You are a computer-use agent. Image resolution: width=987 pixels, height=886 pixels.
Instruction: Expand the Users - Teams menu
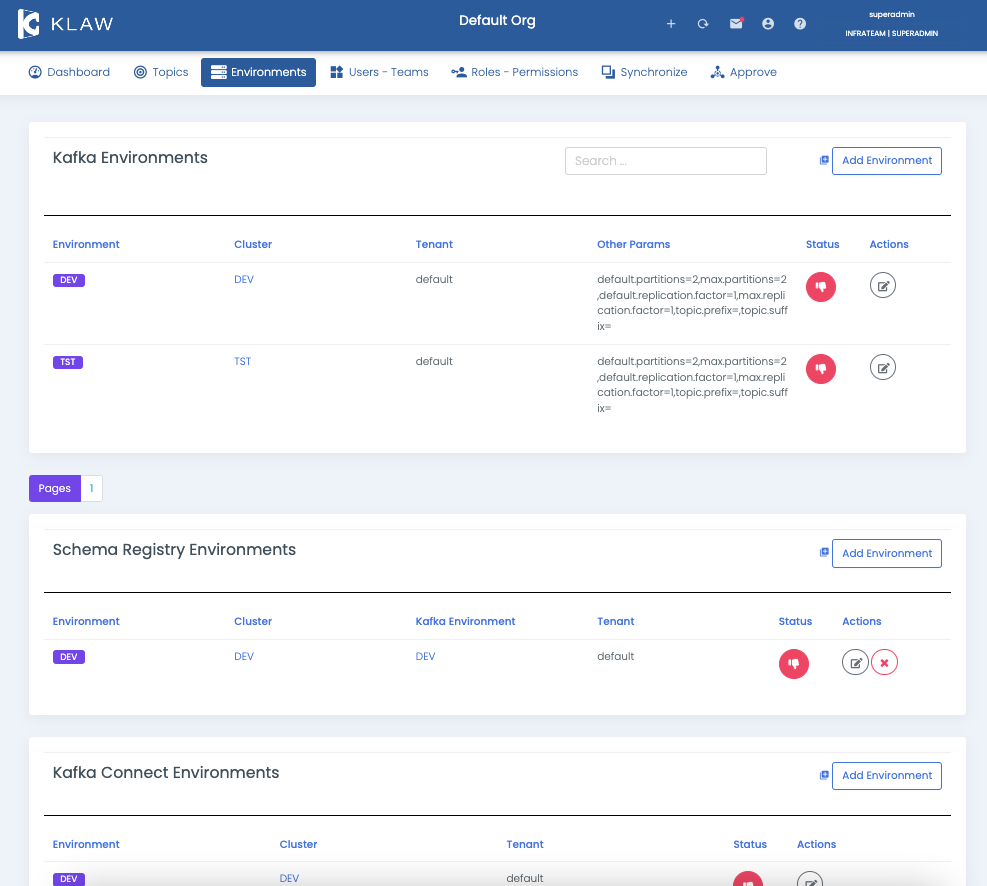coord(379,72)
